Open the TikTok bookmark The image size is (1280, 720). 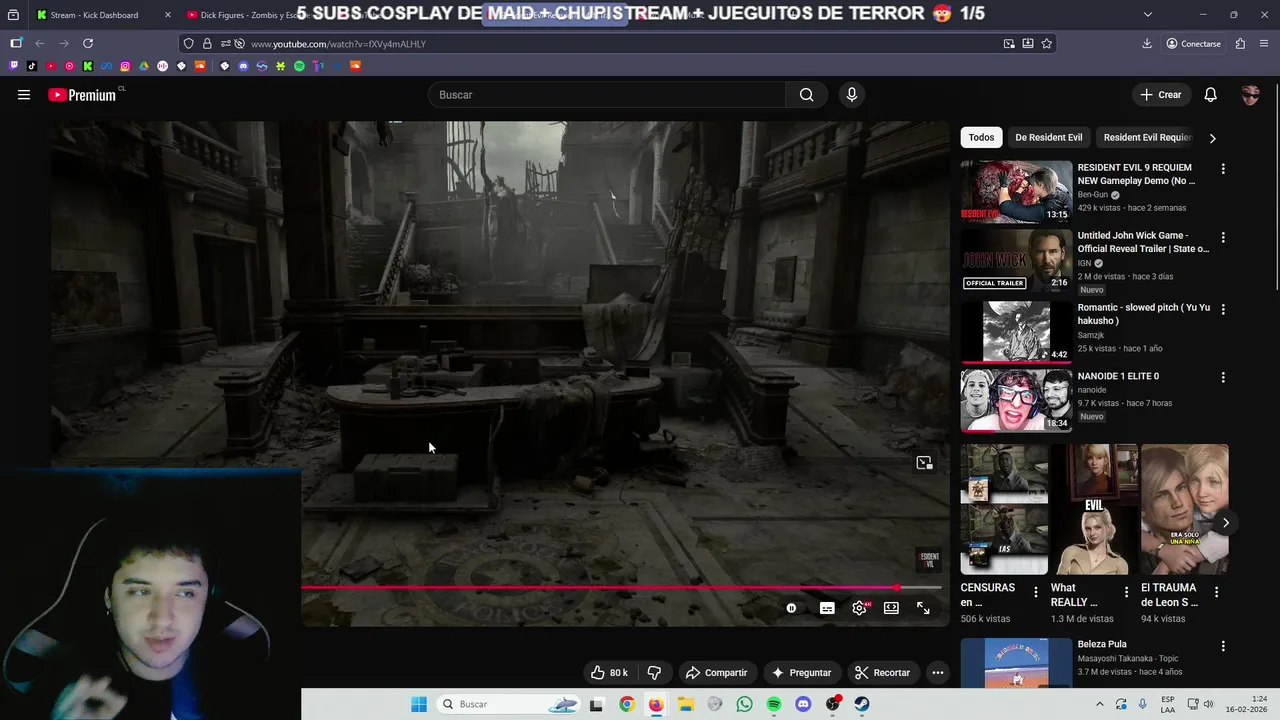(x=32, y=66)
